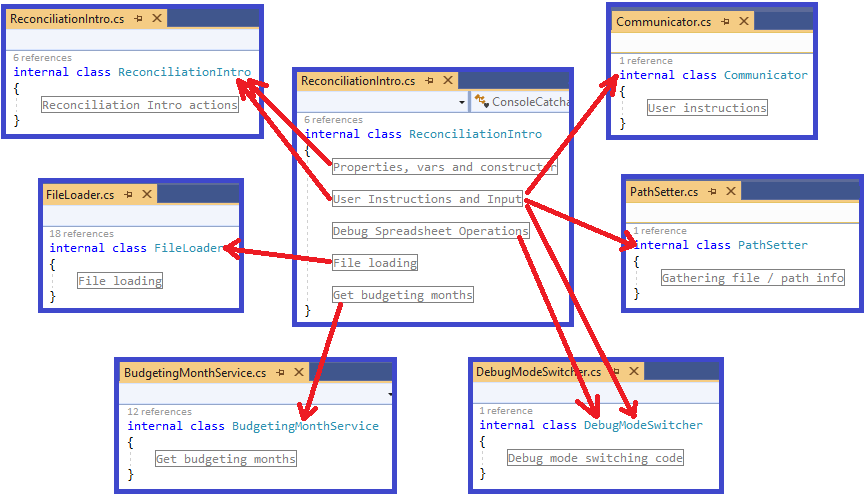
Task: Select the BudgetingMonthService.cs tab
Action: [195, 372]
